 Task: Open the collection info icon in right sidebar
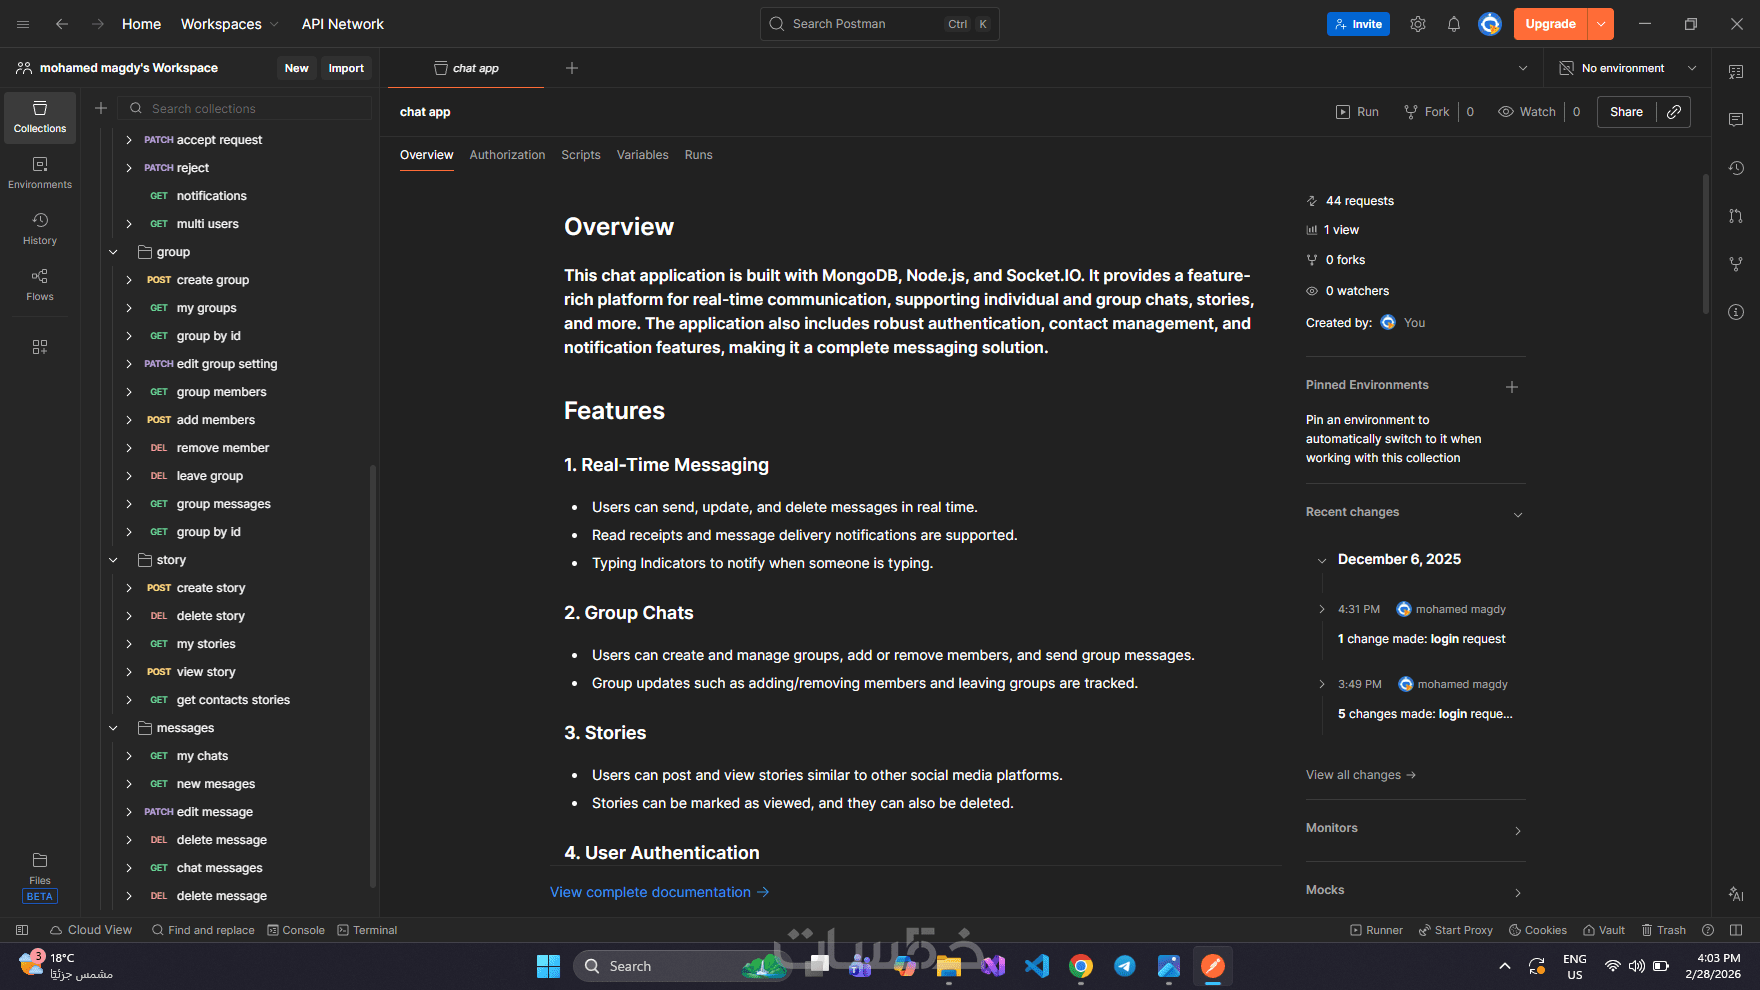pyautogui.click(x=1736, y=312)
